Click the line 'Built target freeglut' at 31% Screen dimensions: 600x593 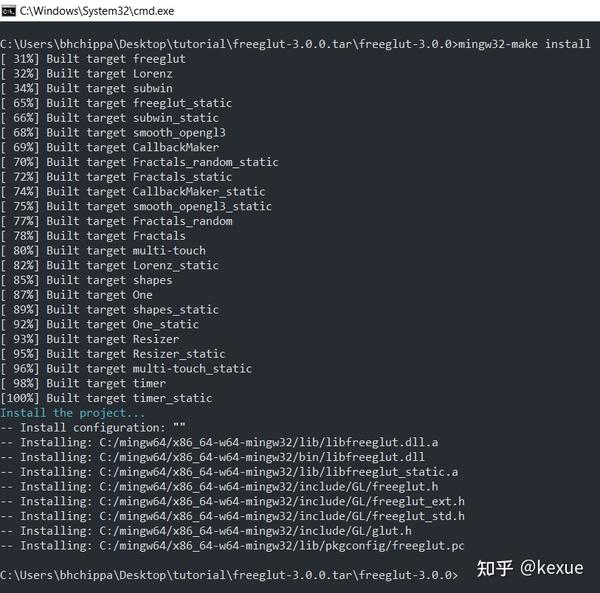pyautogui.click(x=93, y=59)
